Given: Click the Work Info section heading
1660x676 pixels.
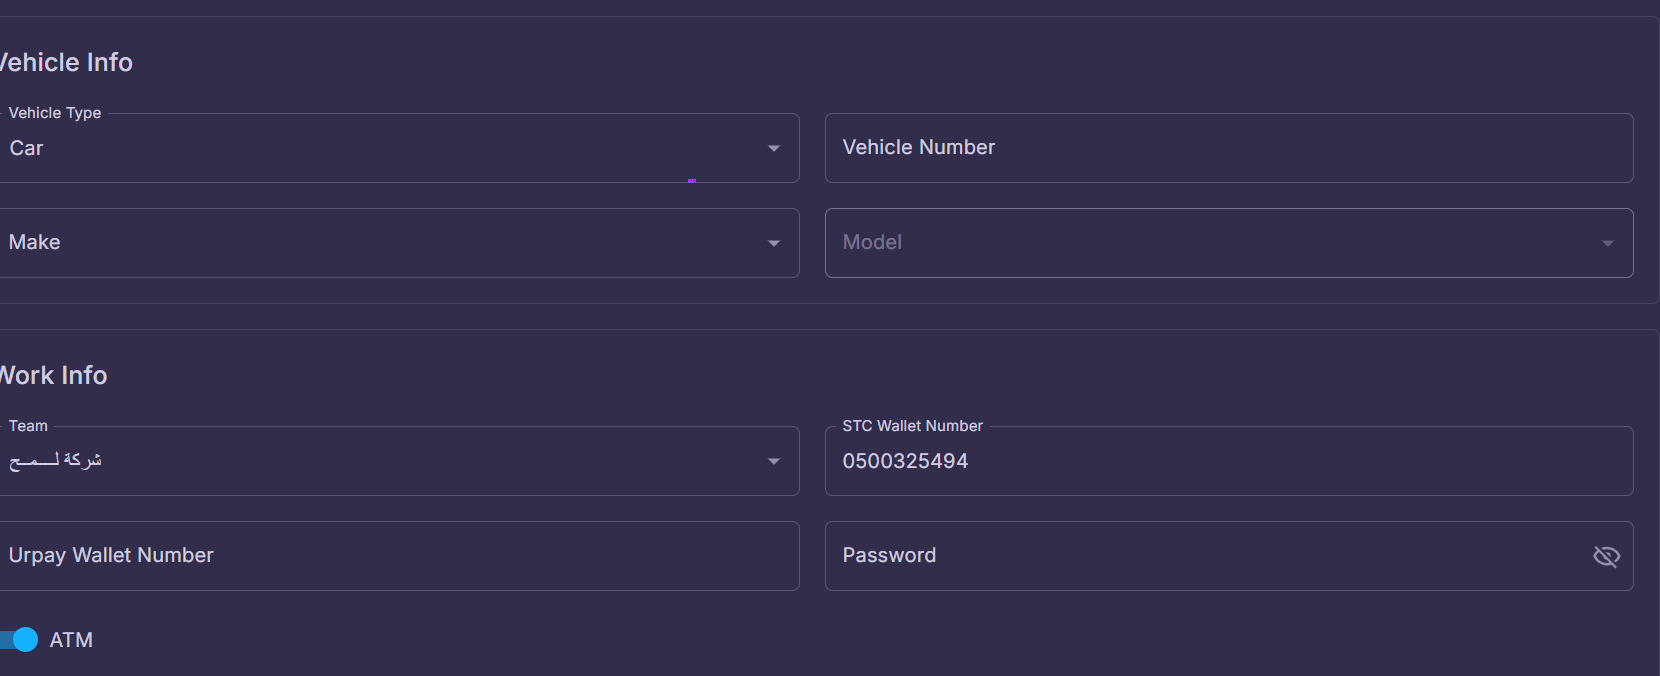Looking at the screenshot, I should [x=53, y=375].
